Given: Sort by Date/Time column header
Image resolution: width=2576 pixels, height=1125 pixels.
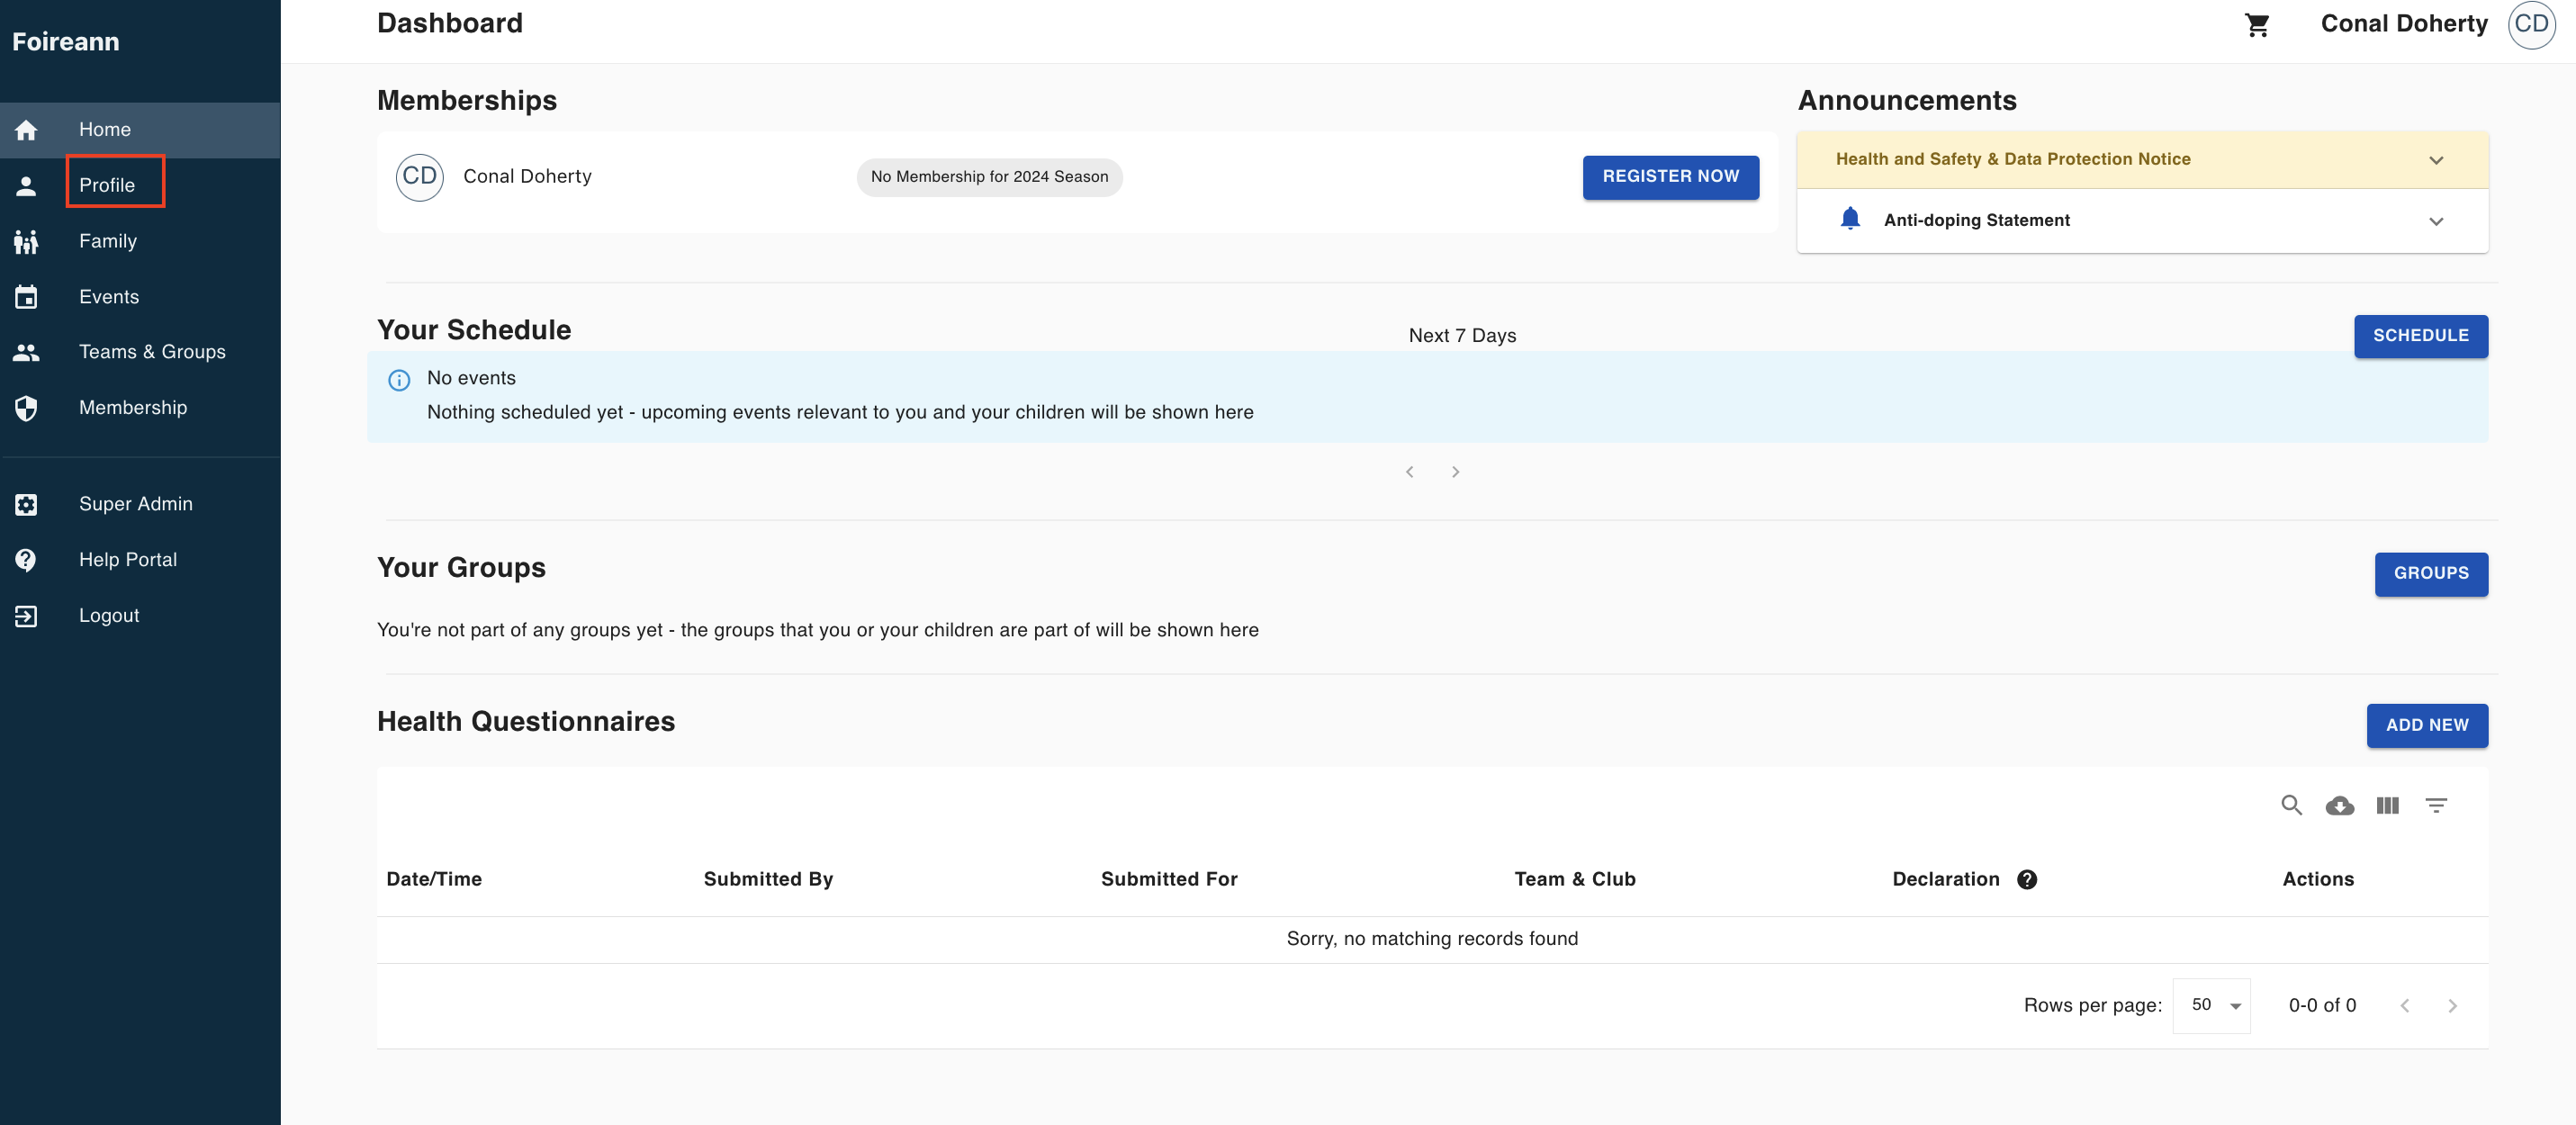Looking at the screenshot, I should pos(434,879).
